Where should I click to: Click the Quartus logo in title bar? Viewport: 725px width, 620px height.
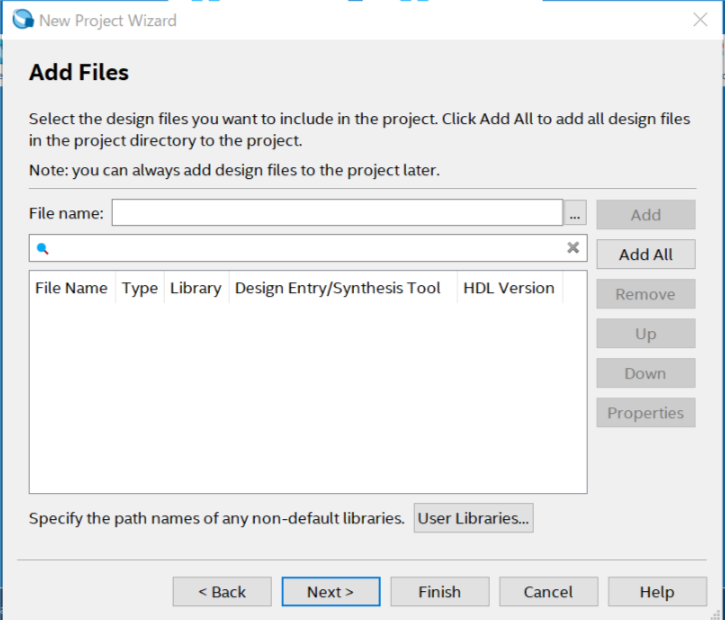(x=22, y=20)
